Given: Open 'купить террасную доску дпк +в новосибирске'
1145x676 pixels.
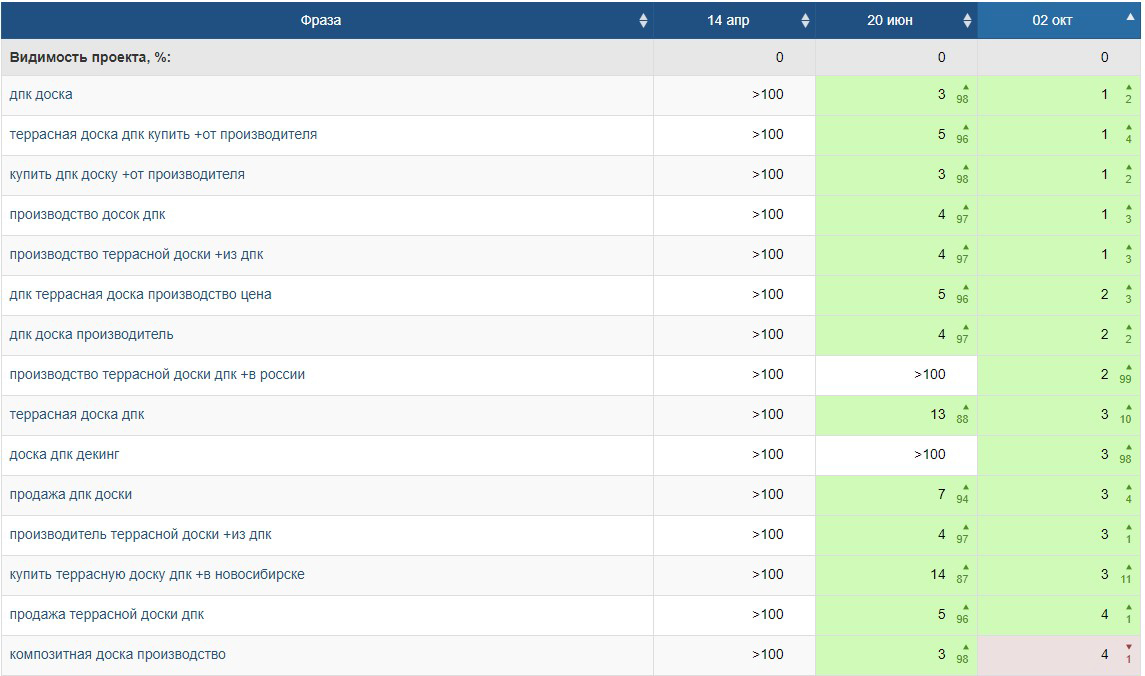Looking at the screenshot, I should 157,575.
